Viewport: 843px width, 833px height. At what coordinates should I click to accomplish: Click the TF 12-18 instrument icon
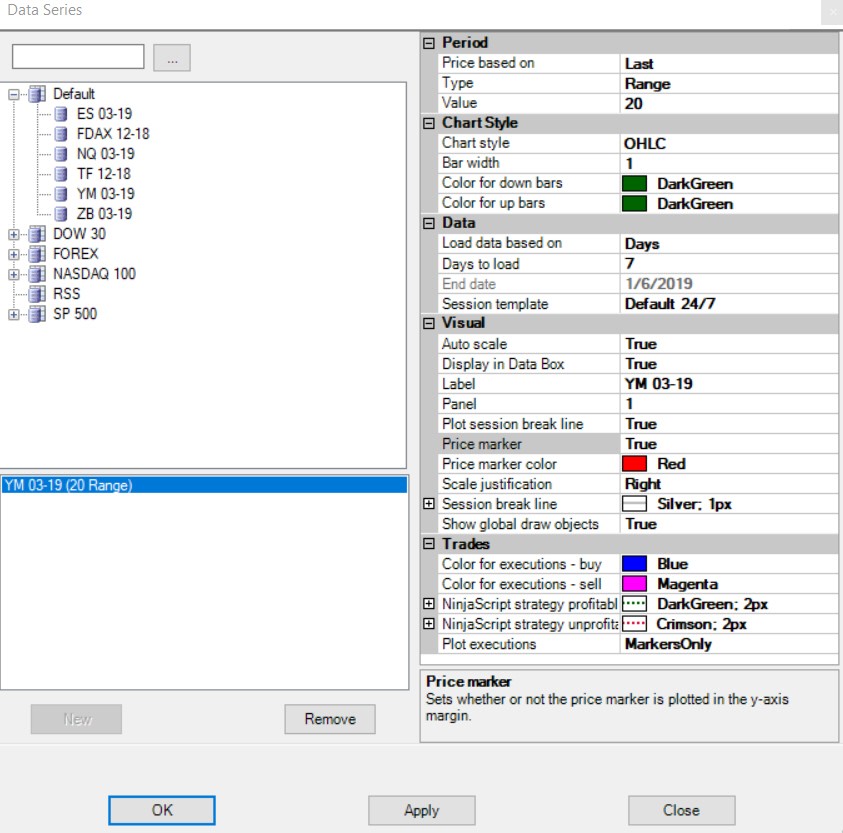pos(61,174)
